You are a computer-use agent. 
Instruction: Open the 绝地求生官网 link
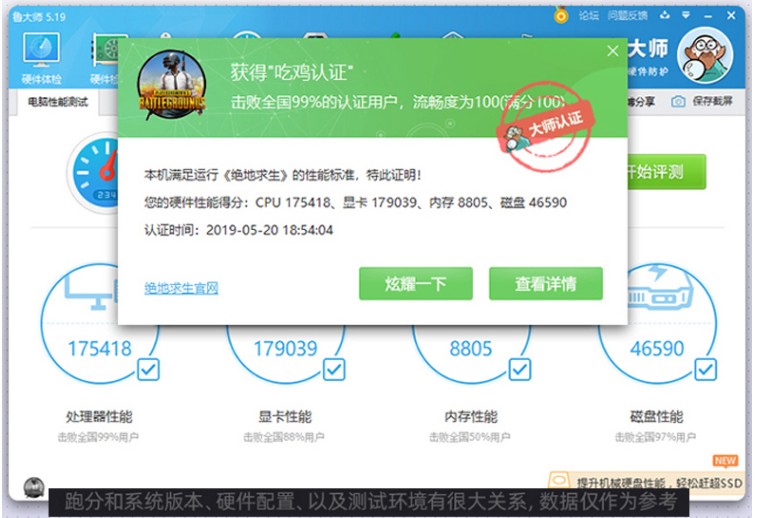tap(181, 288)
